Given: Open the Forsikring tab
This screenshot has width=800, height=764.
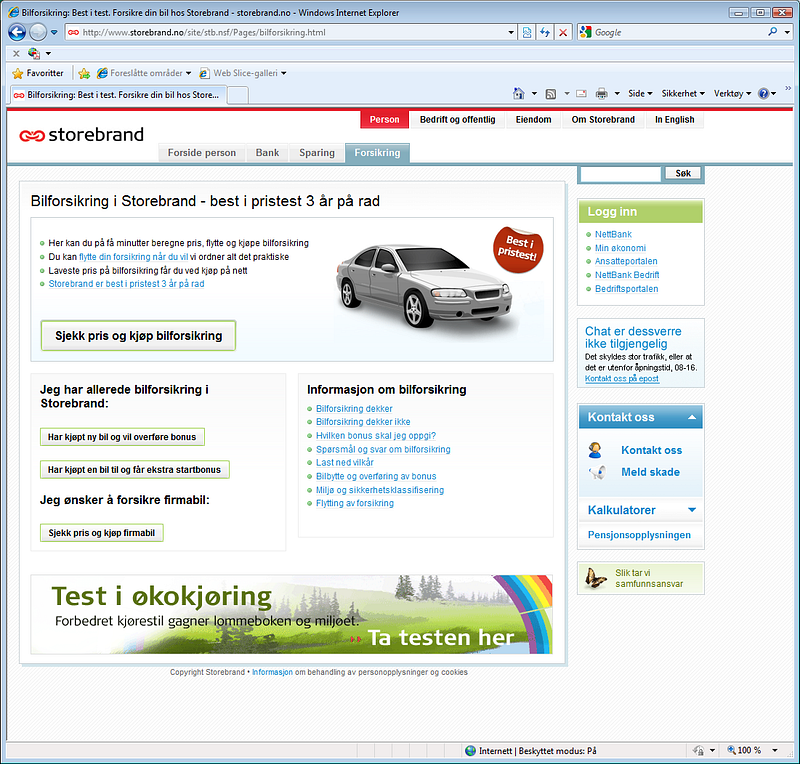Looking at the screenshot, I should click(x=377, y=153).
